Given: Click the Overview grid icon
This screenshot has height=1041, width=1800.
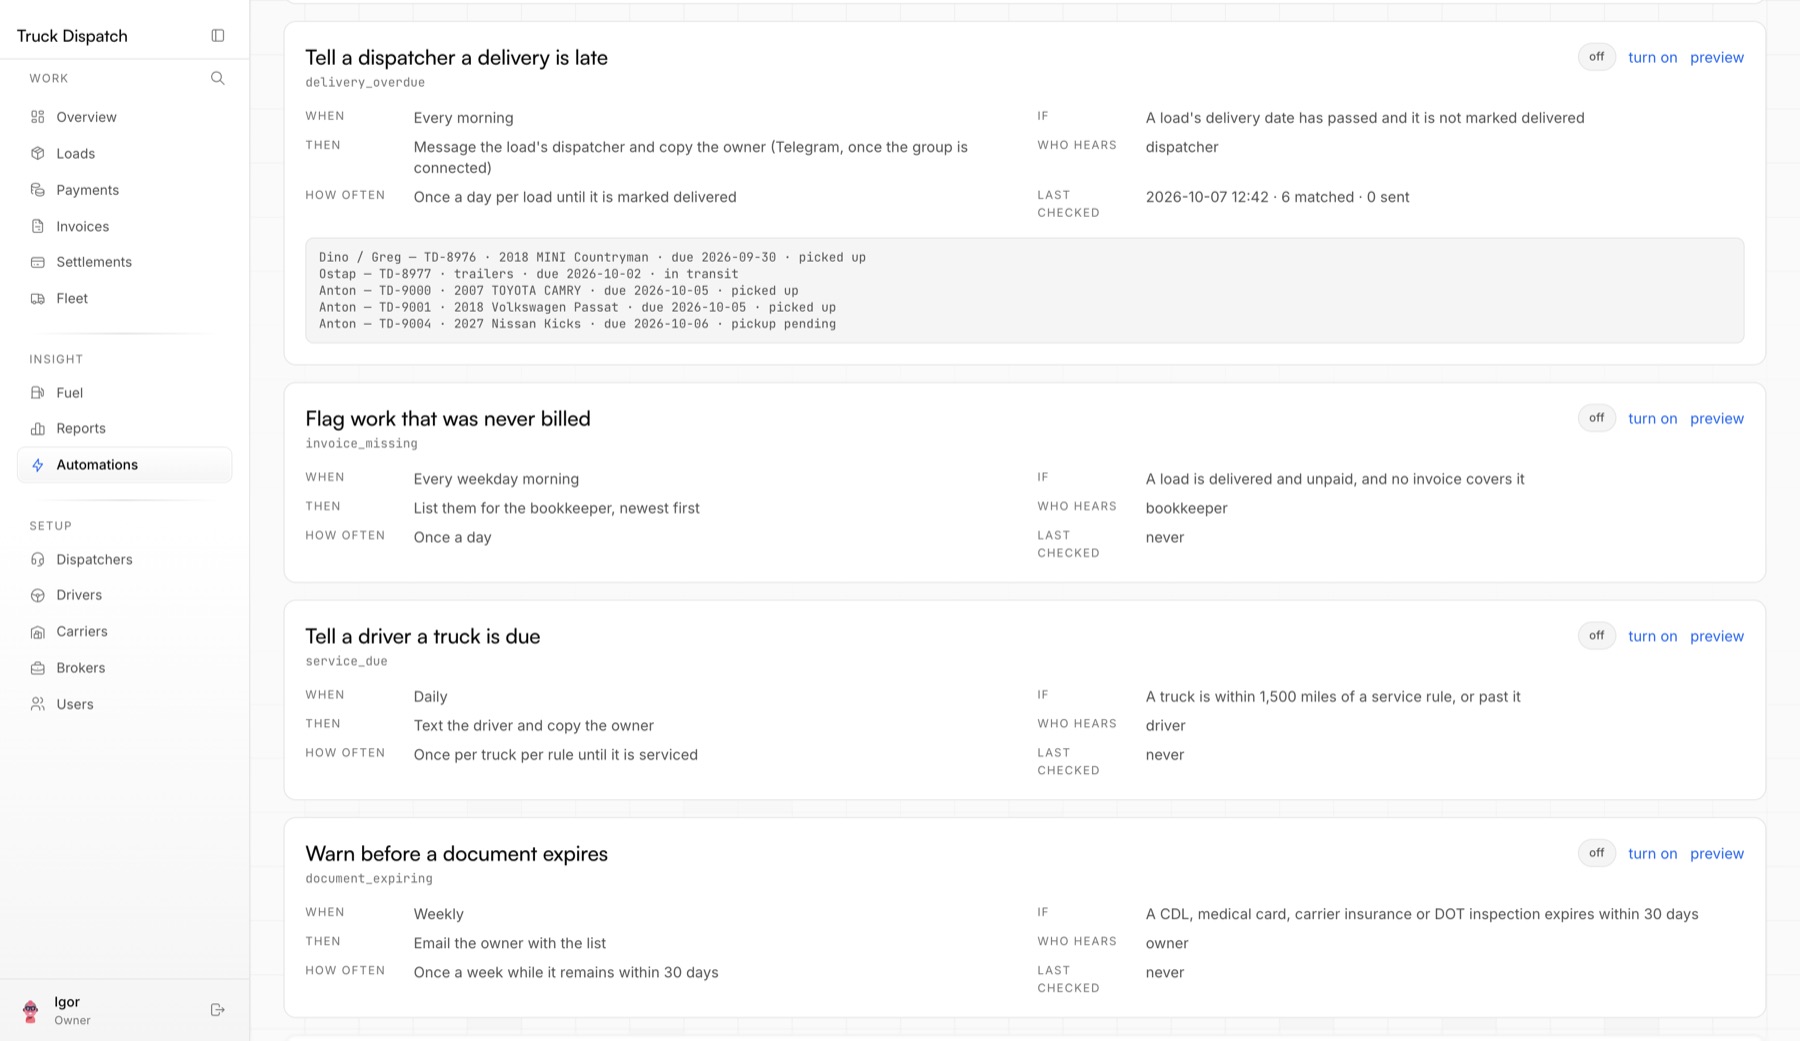Looking at the screenshot, I should click(38, 117).
